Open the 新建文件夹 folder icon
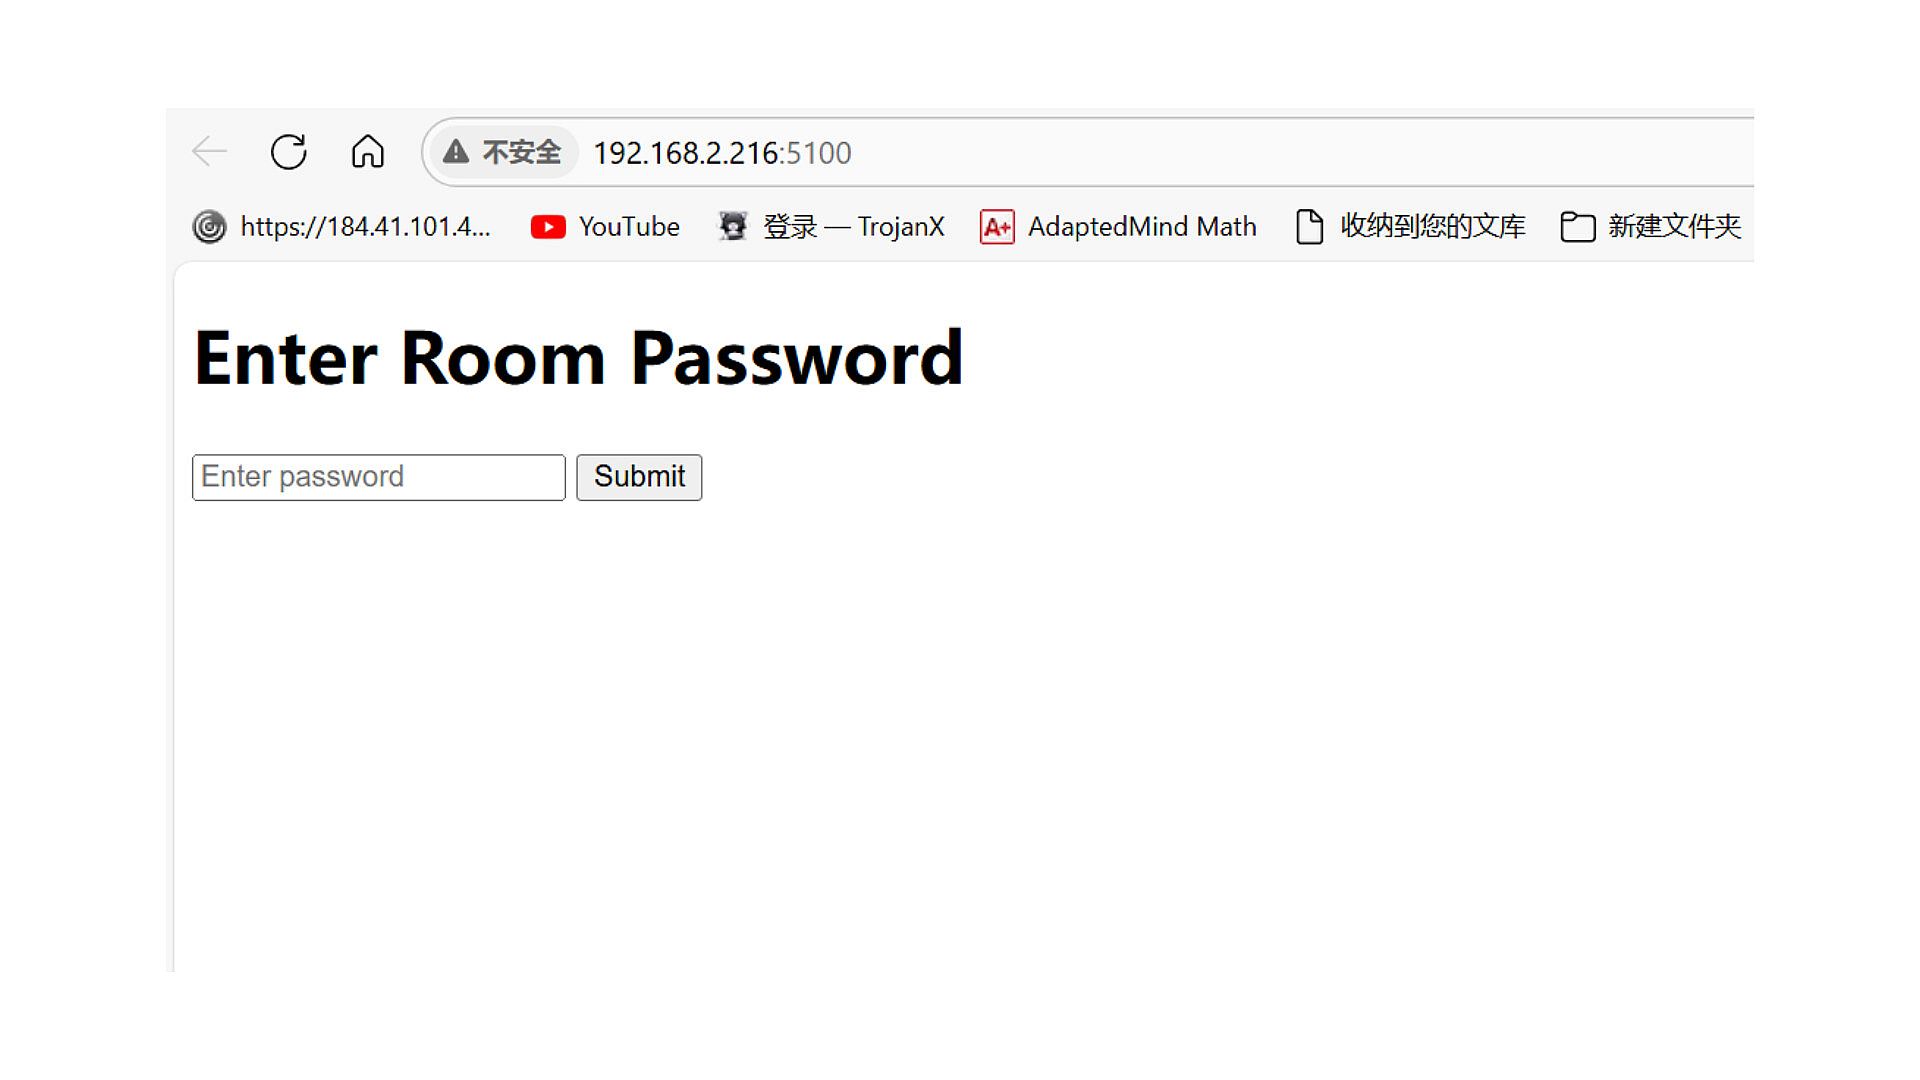 pos(1578,227)
